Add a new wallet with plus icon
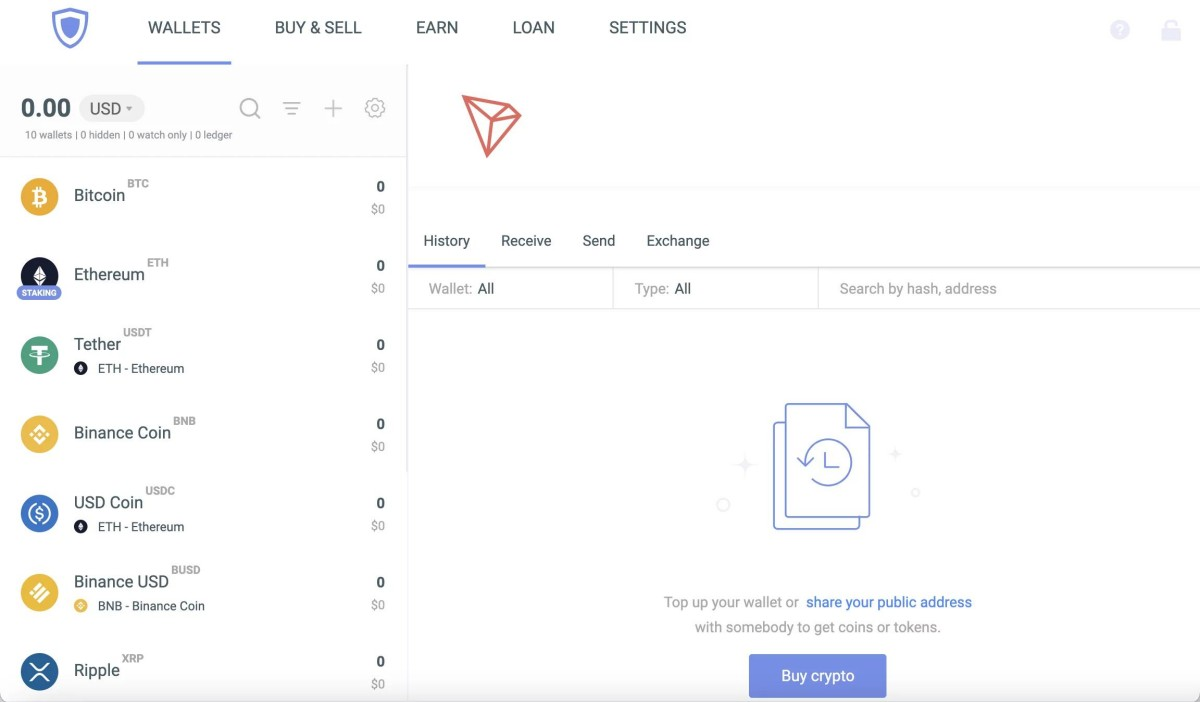The width and height of the screenshot is (1200, 702). (333, 108)
